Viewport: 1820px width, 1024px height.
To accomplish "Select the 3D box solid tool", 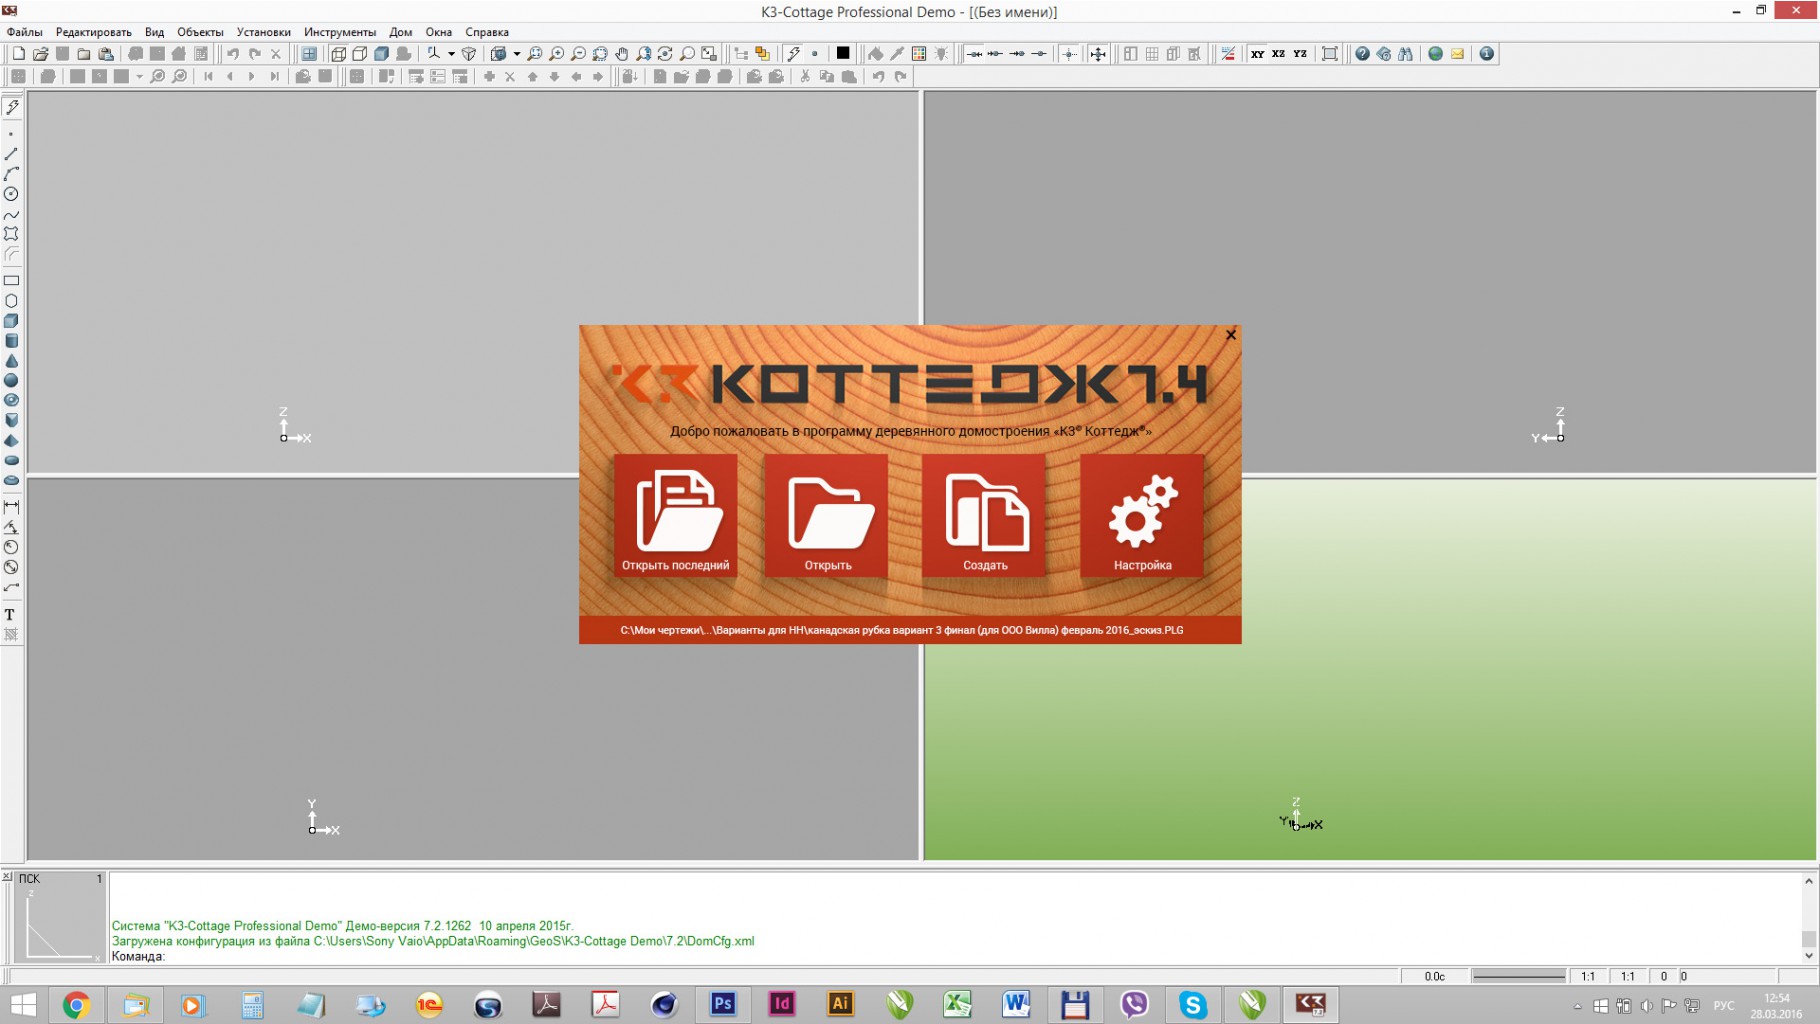I will pyautogui.click(x=11, y=321).
